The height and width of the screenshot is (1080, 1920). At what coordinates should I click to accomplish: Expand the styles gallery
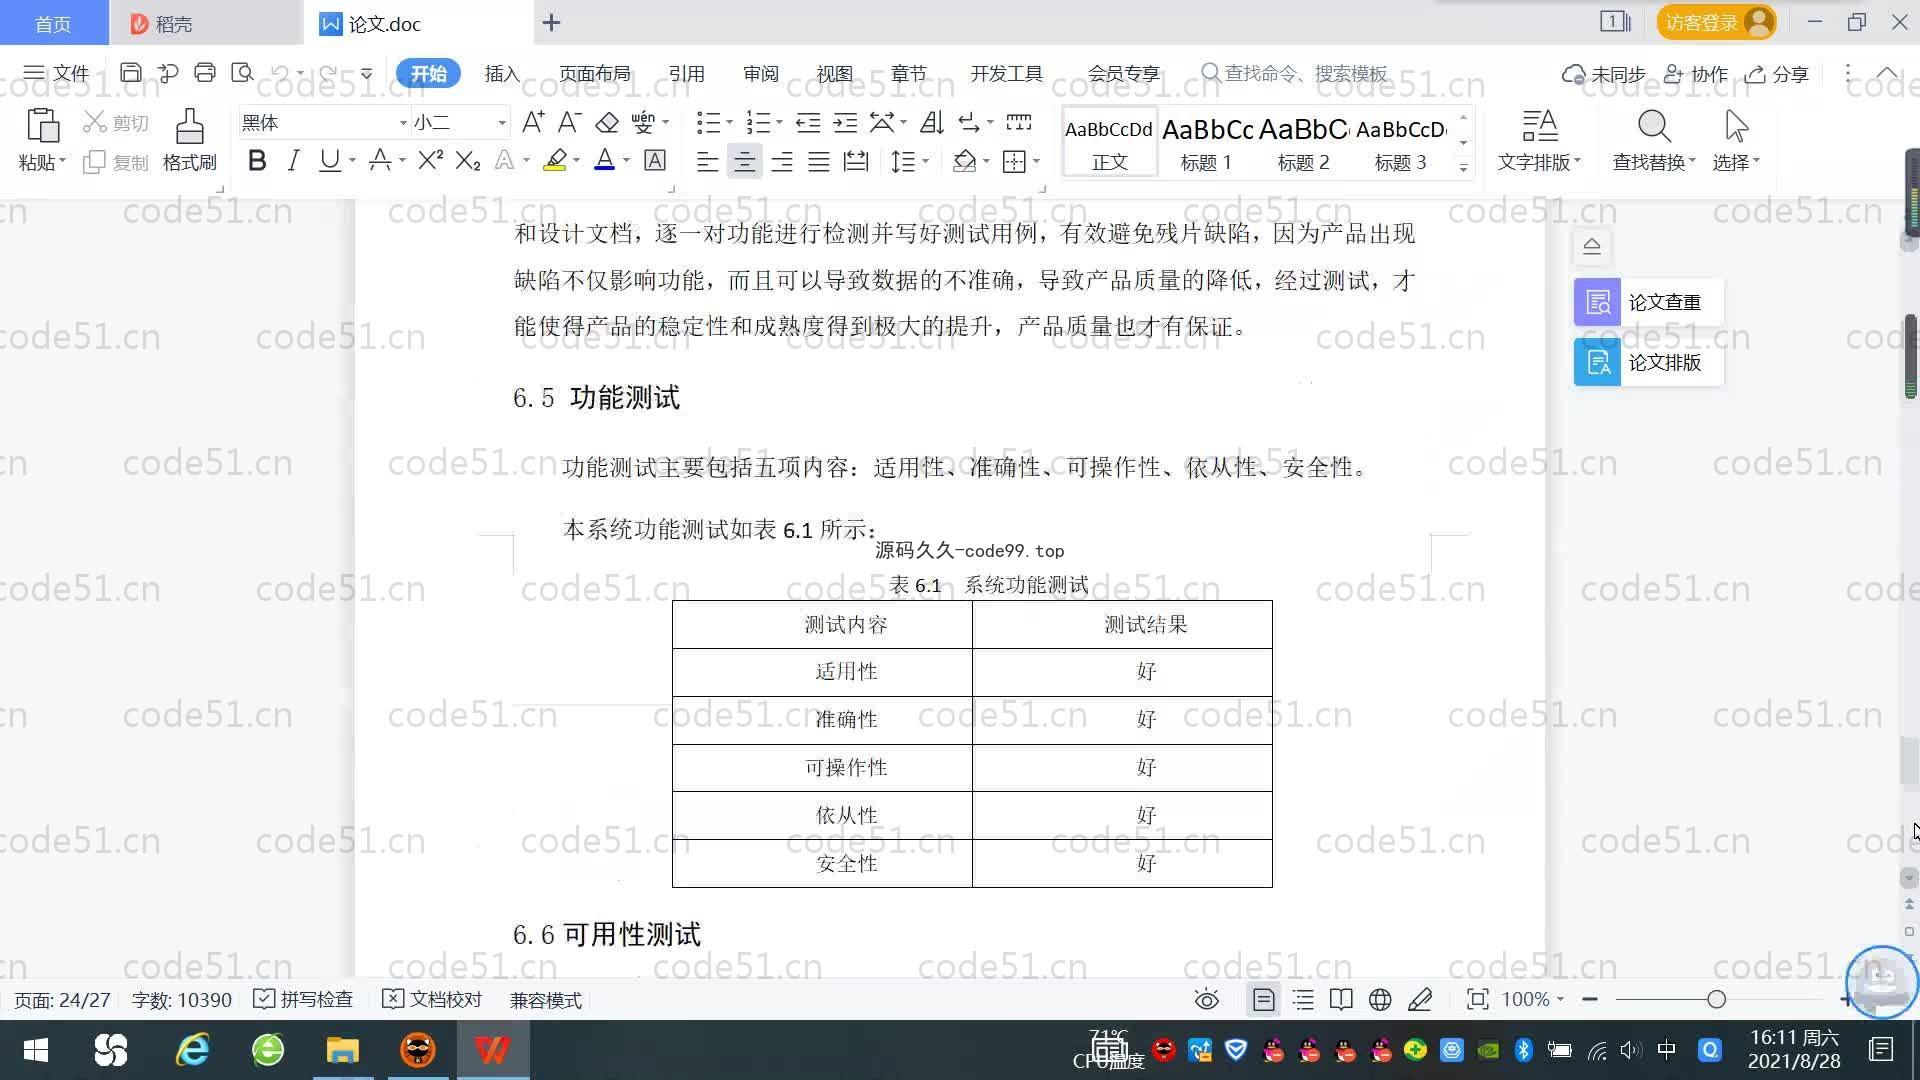pos(1463,168)
